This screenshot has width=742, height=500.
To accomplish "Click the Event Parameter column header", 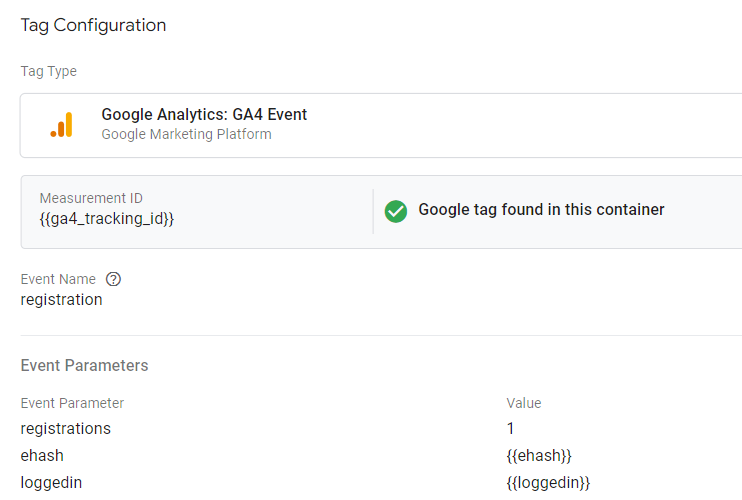I will click(x=72, y=403).
